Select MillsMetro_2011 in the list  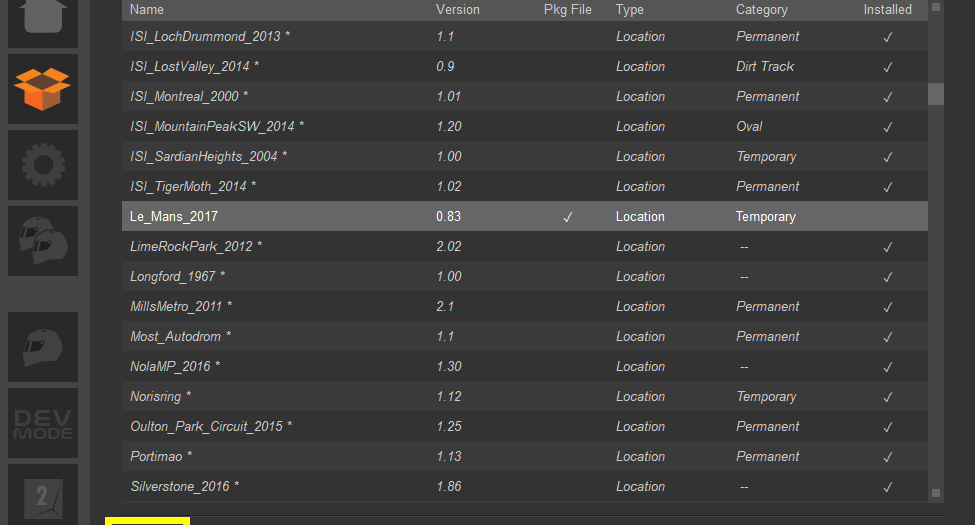click(525, 306)
